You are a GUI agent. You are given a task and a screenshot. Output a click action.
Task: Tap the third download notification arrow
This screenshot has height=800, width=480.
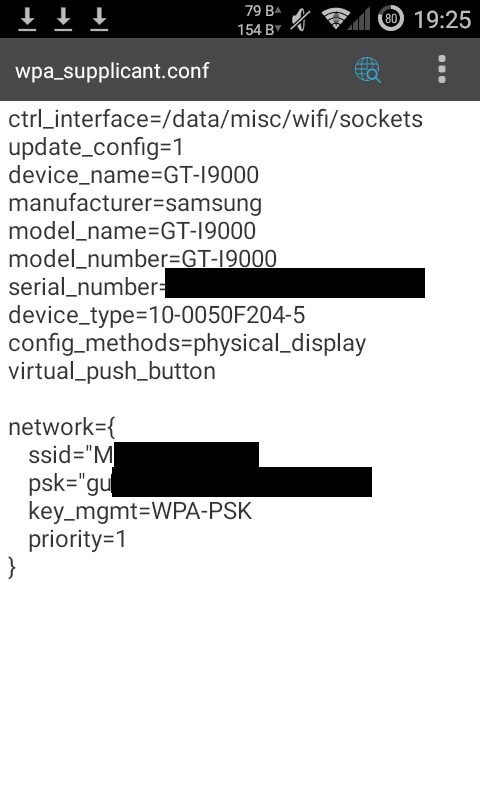point(99,19)
